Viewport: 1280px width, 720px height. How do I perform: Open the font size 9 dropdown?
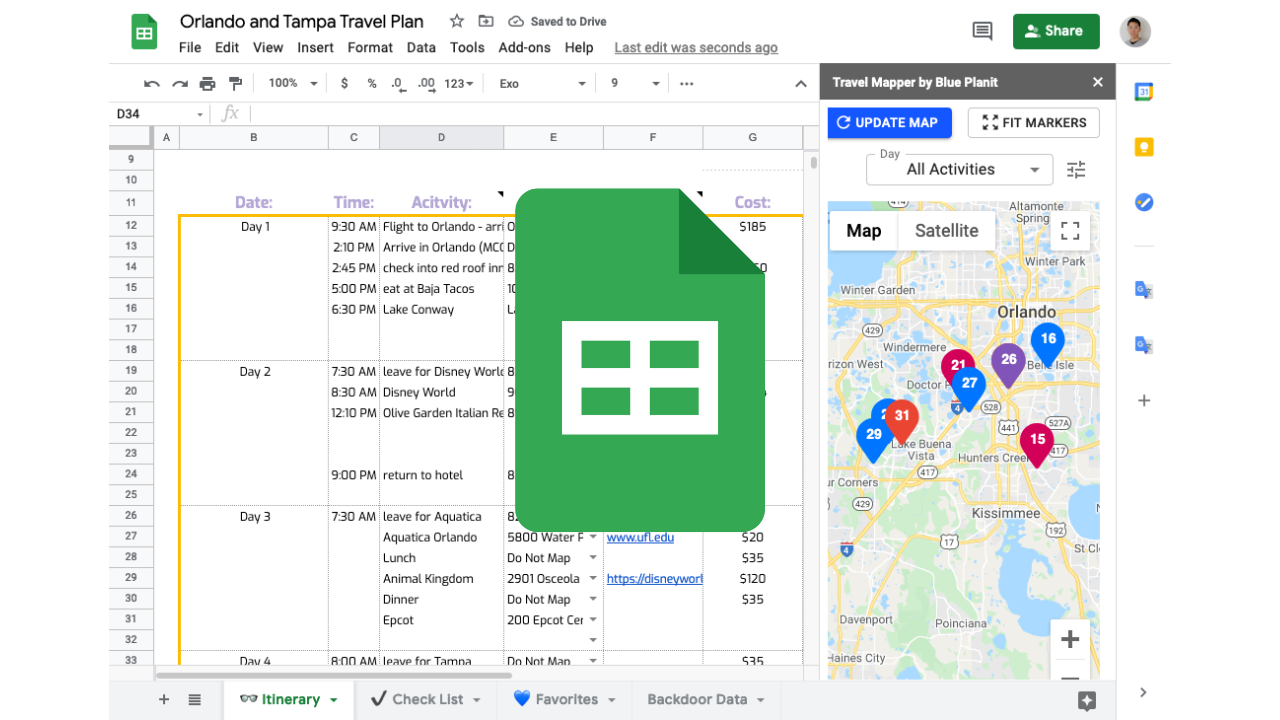click(x=635, y=84)
